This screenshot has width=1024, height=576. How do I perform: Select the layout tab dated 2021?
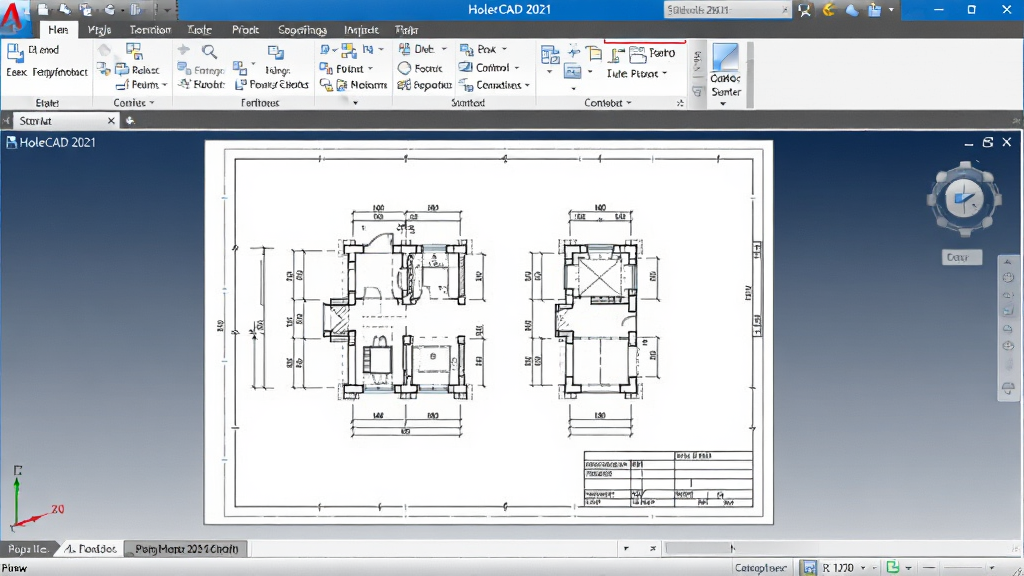coord(187,549)
